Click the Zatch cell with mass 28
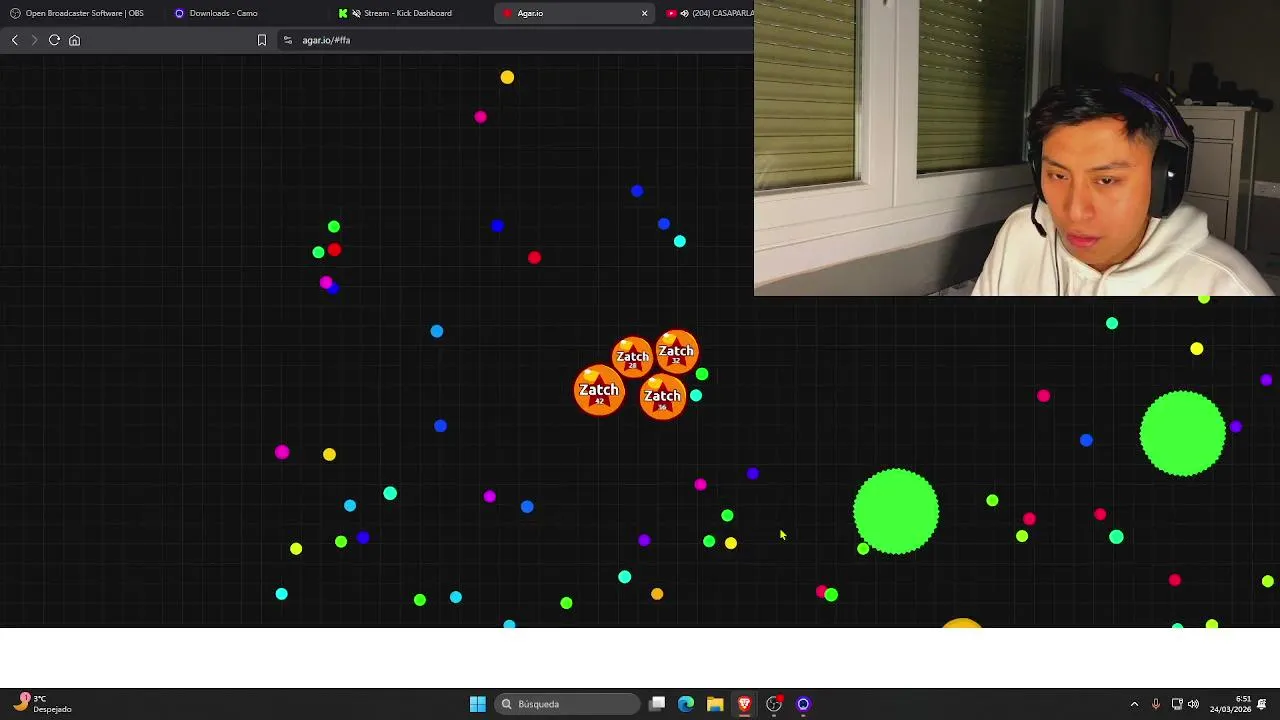The height and width of the screenshot is (720, 1280). 632,357
